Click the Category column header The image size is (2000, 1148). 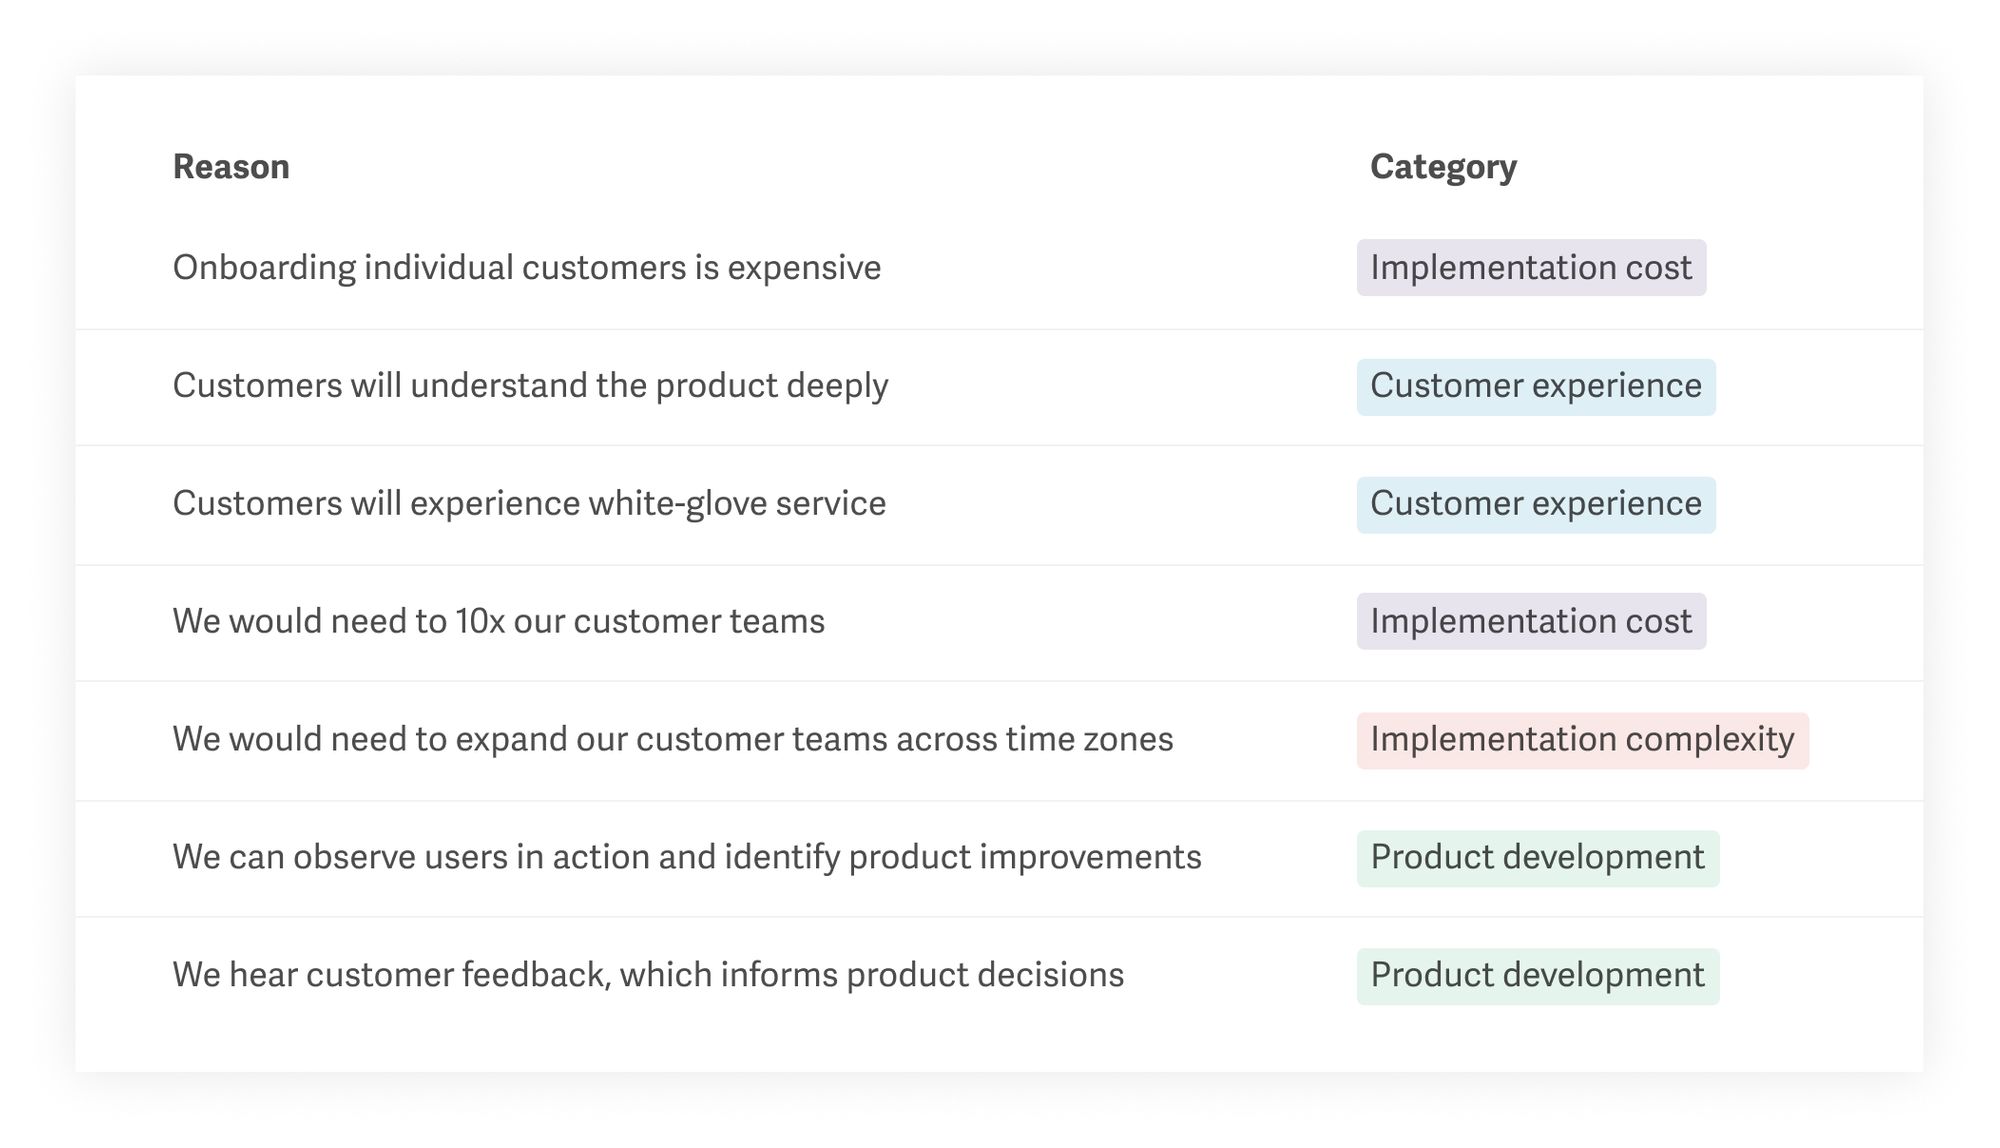coord(1442,167)
